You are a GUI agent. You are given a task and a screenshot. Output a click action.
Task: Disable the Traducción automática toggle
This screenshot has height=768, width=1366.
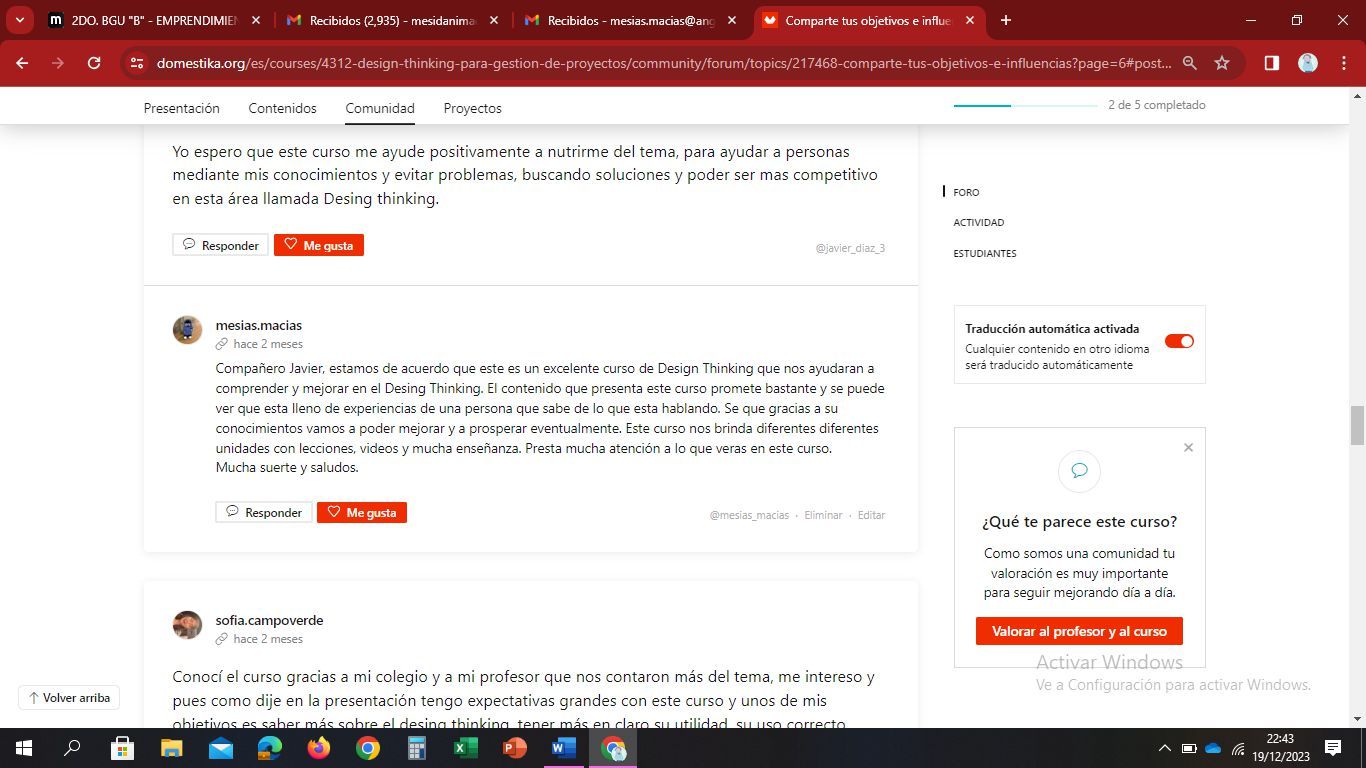click(1180, 341)
